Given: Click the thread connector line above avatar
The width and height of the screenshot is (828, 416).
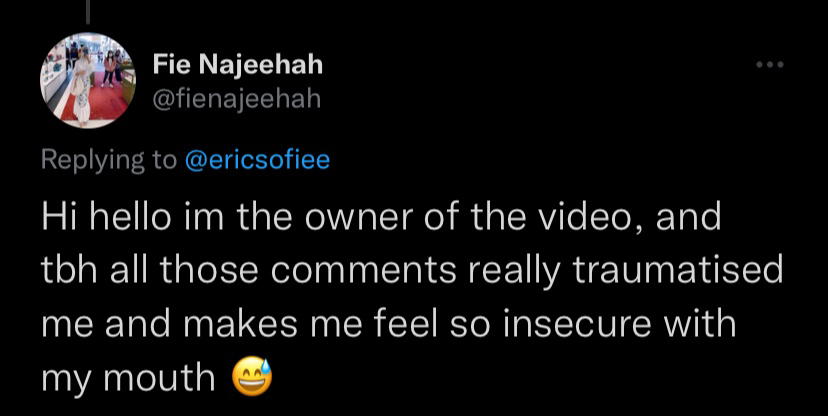Looking at the screenshot, I should pos(88,12).
